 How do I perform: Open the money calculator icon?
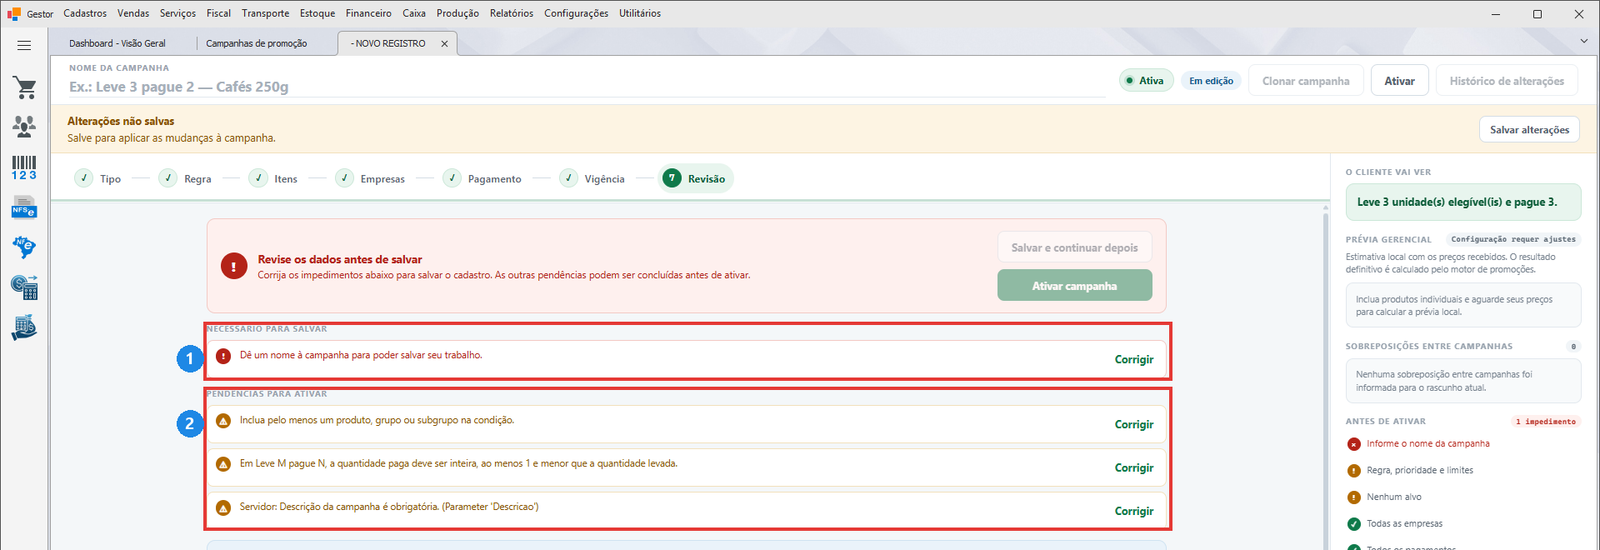pos(24,288)
